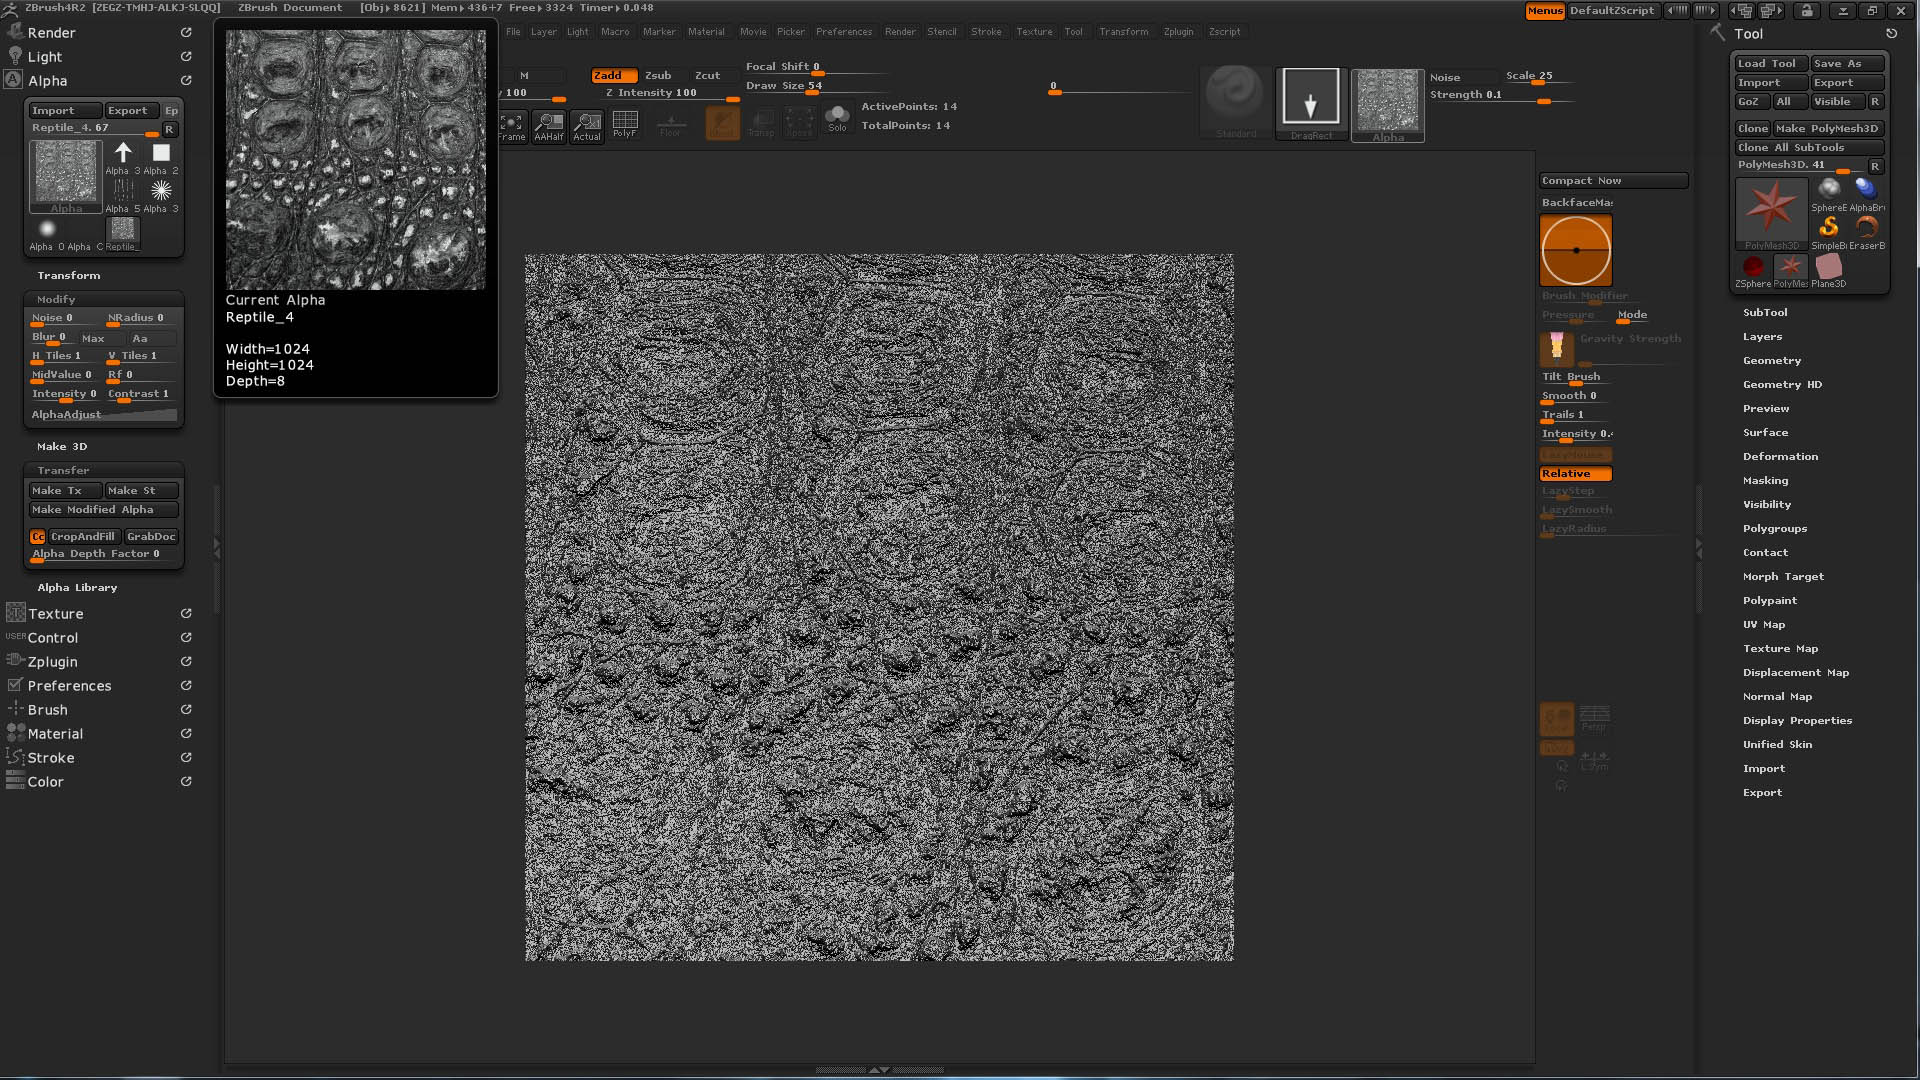
Task: Click the large current Alpha preview in palette
Action: pyautogui.click(x=66, y=176)
